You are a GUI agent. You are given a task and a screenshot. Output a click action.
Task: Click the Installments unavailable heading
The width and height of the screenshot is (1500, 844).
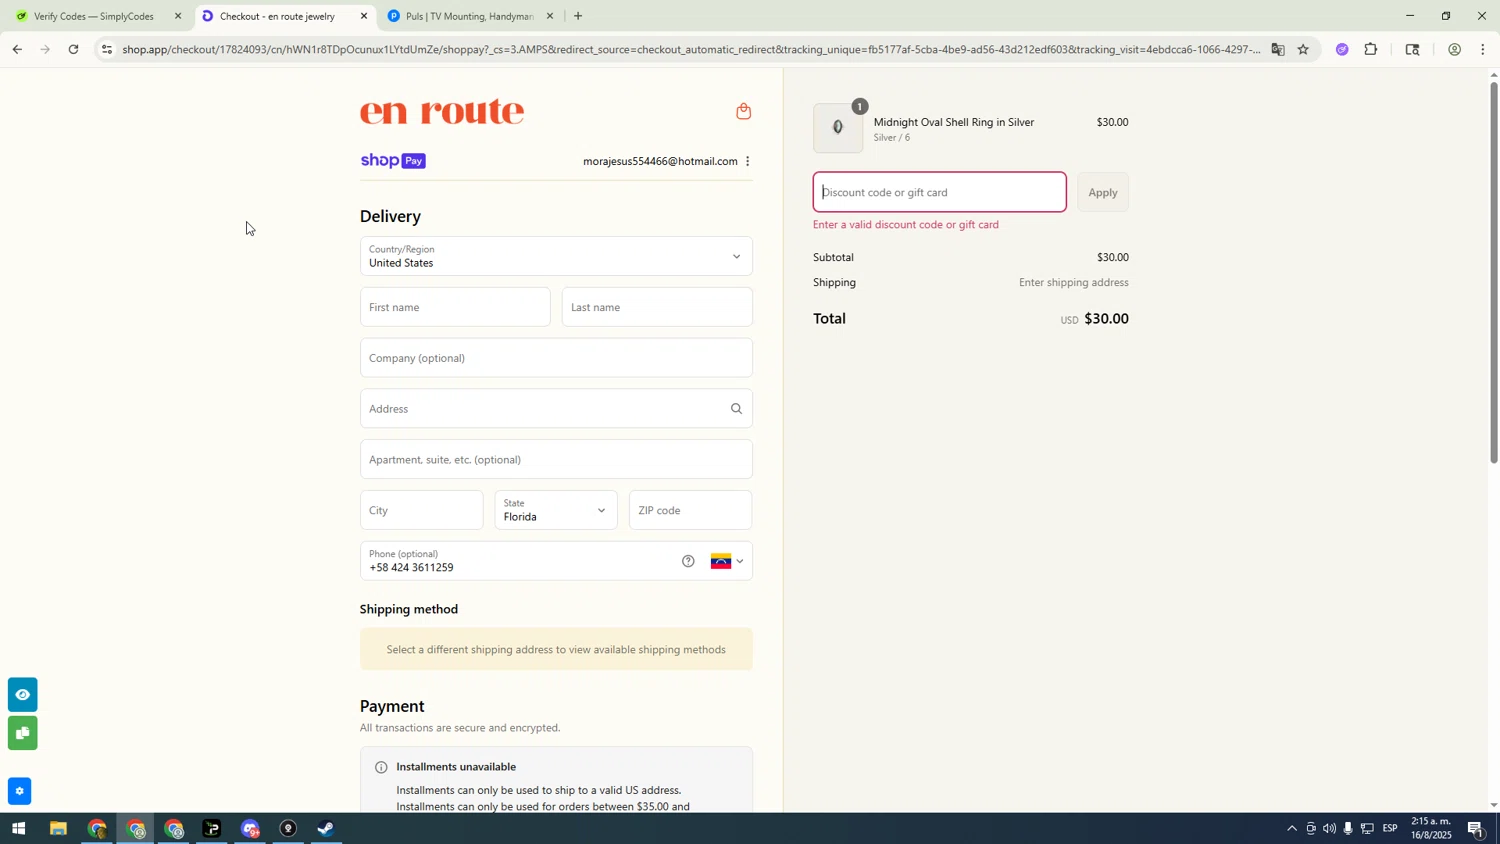click(456, 767)
